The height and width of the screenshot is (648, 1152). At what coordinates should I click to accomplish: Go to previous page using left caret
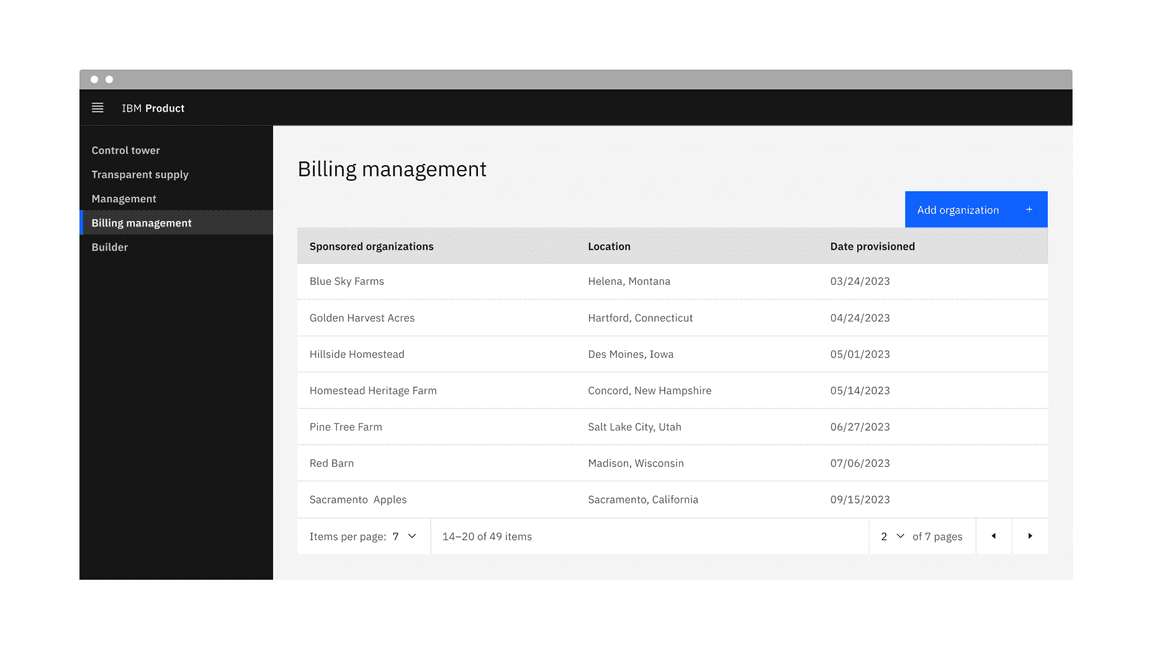tap(994, 536)
